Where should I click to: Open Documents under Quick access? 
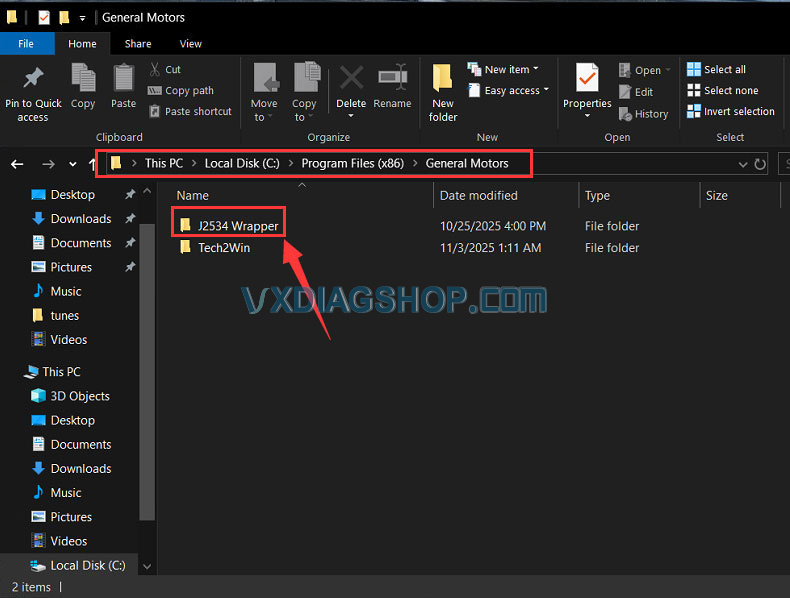[81, 243]
